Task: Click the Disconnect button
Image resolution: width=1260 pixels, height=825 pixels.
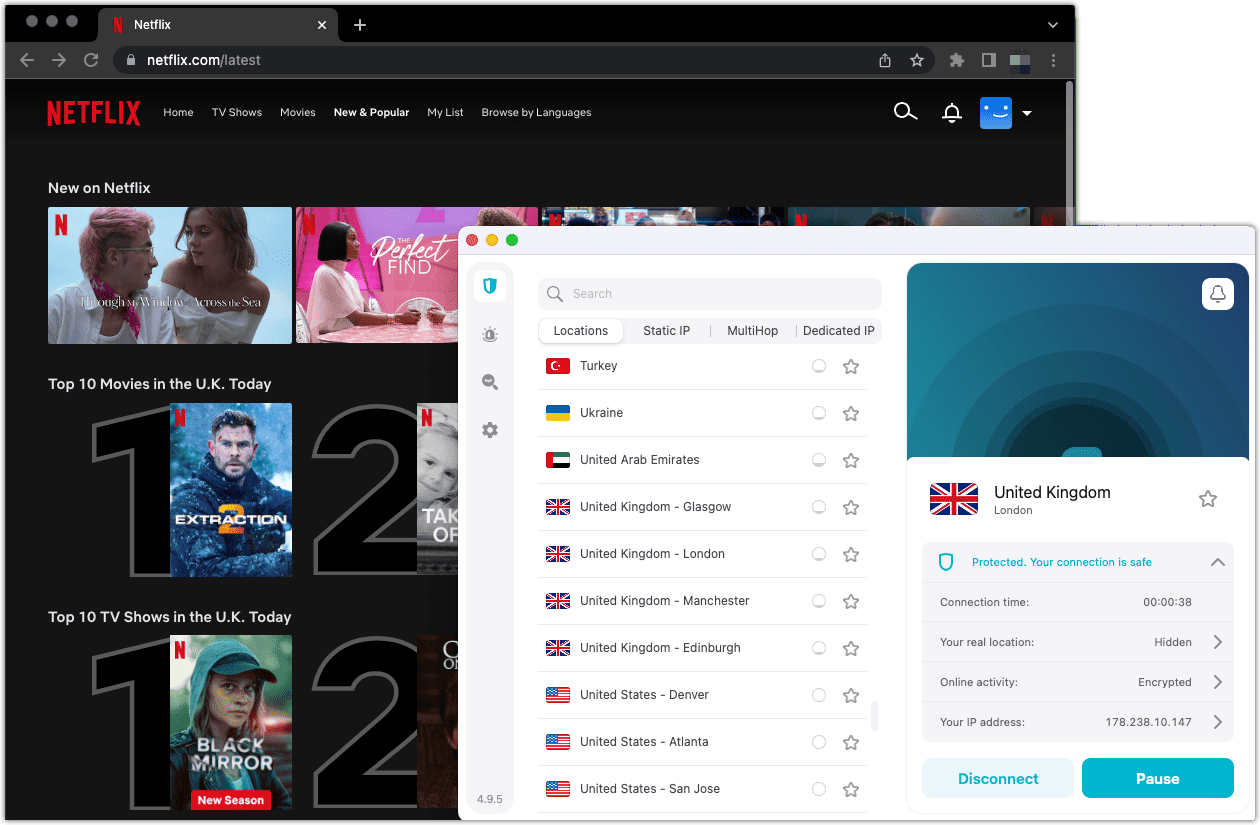Action: pos(997,778)
